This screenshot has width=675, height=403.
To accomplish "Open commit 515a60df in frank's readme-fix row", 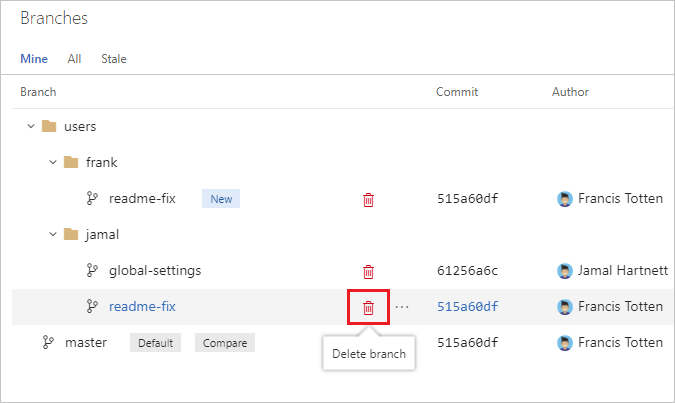I will point(468,198).
